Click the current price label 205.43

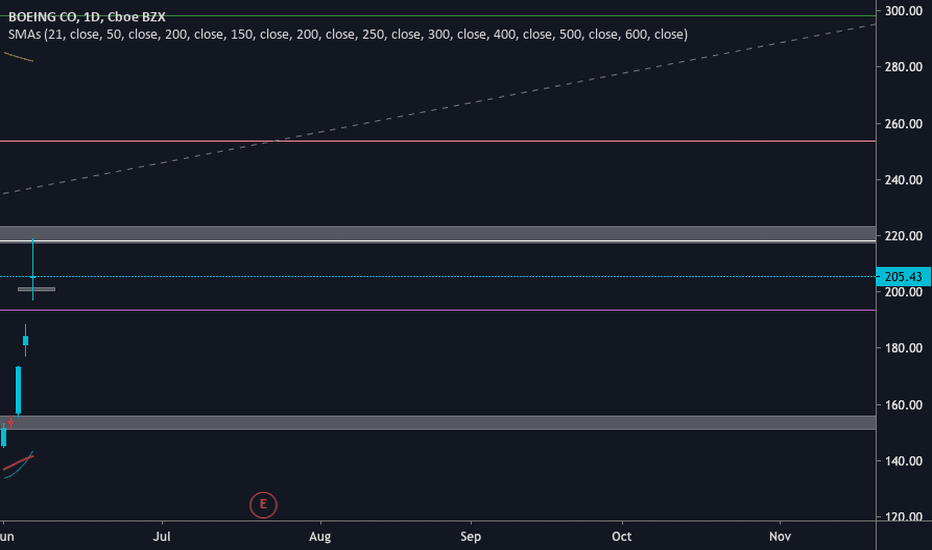903,276
